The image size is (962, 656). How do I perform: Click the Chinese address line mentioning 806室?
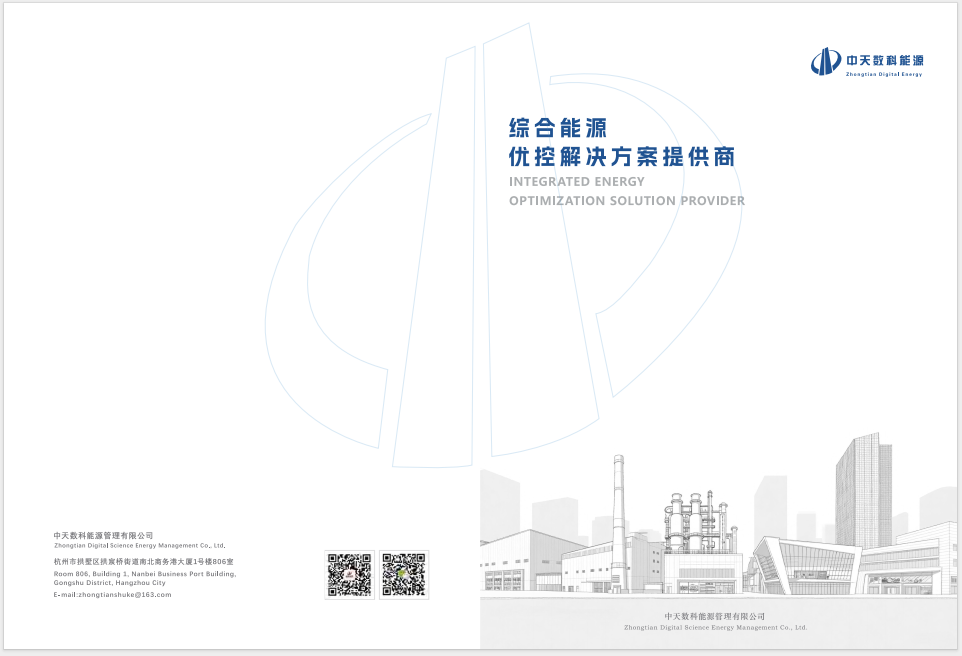pyautogui.click(x=143, y=562)
